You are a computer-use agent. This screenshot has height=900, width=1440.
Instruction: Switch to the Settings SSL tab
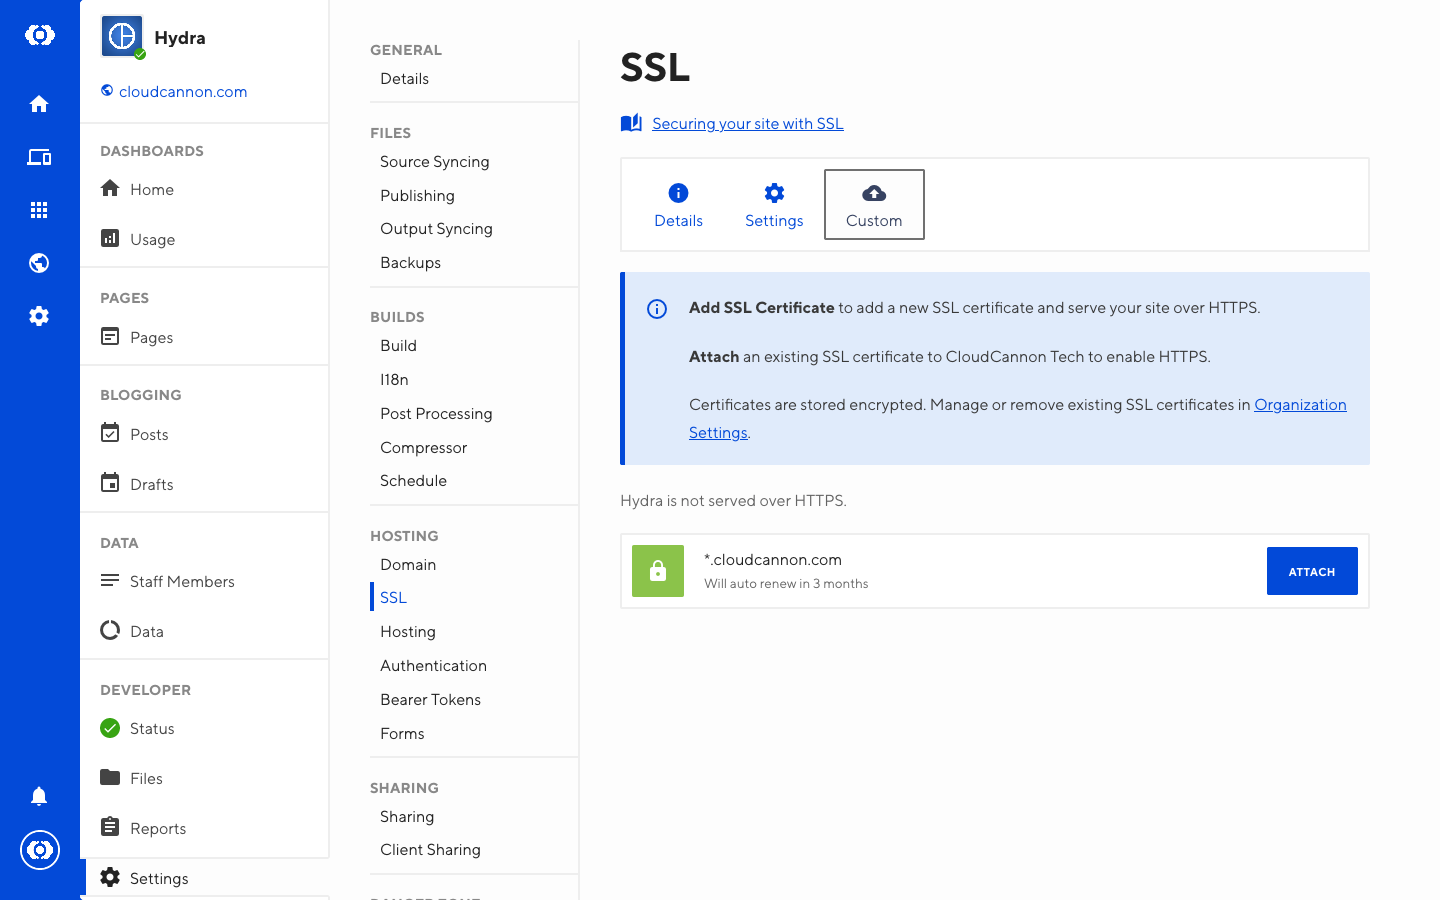pyautogui.click(x=774, y=205)
